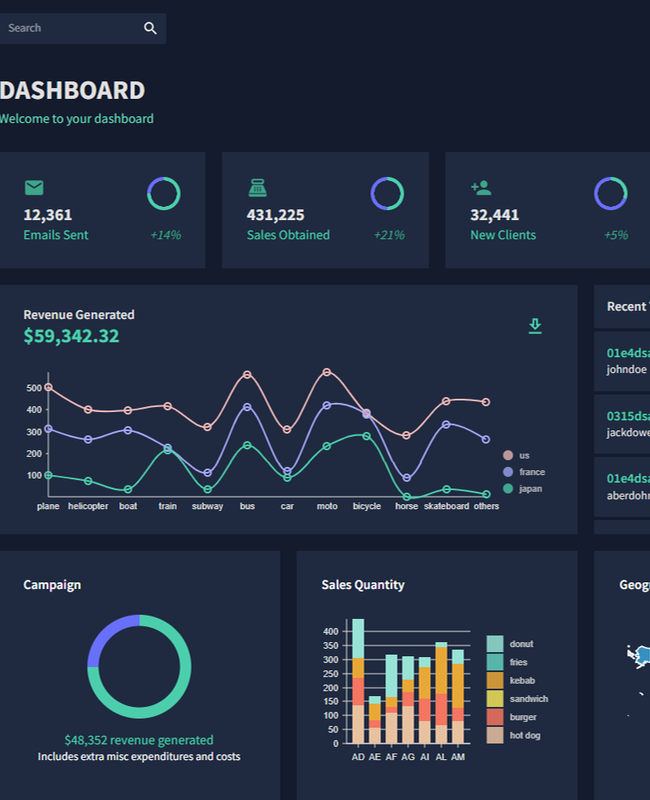Click the Sales Obtained register icon
650x800 pixels.
(x=257, y=188)
